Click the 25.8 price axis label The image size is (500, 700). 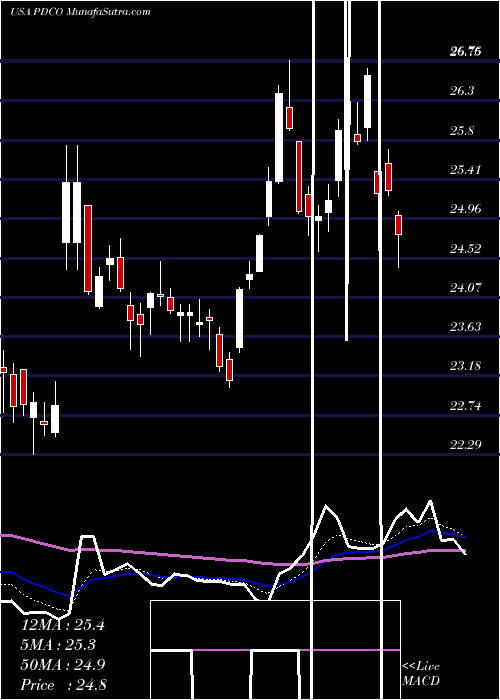[462, 131]
